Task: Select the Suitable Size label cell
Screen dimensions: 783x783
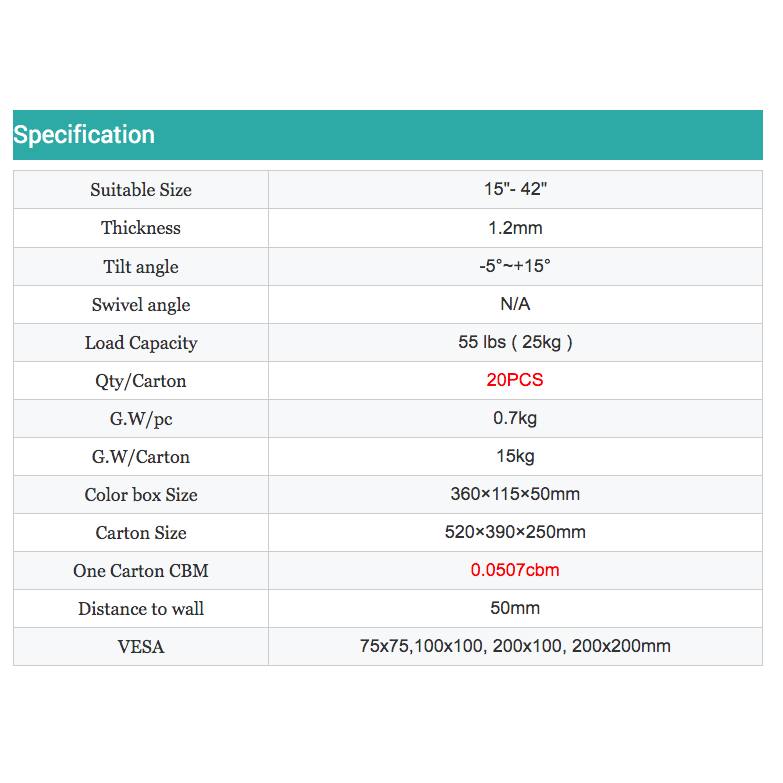Action: 141,190
